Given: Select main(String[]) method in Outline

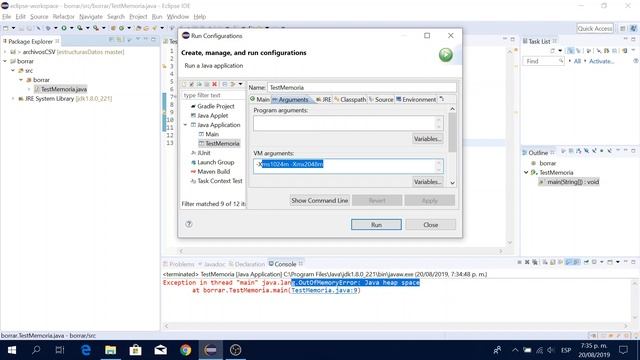Looking at the screenshot, I should [569, 182].
